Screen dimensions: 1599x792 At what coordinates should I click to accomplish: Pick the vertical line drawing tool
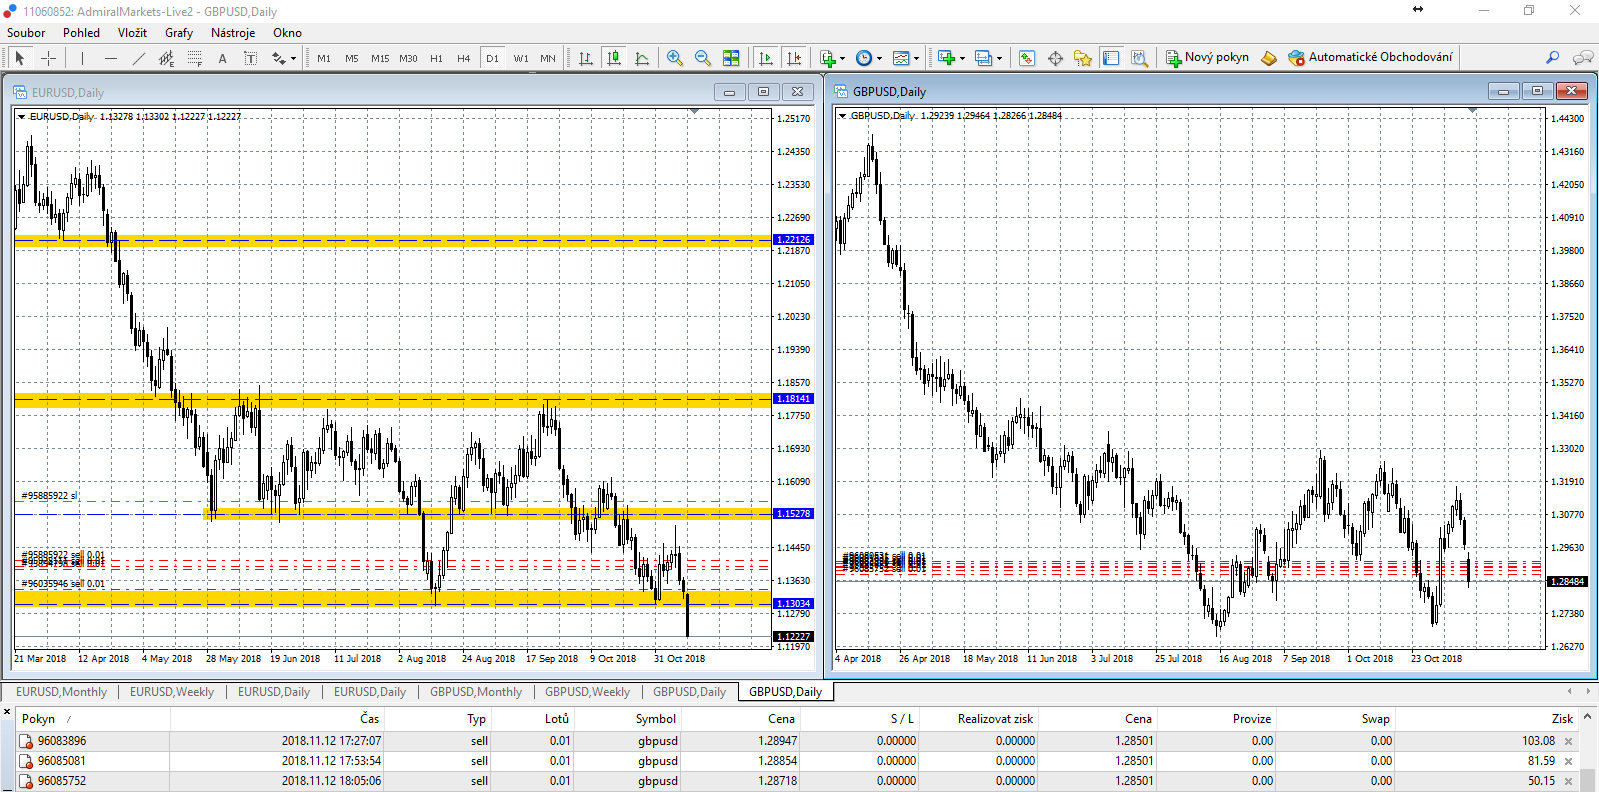point(83,58)
